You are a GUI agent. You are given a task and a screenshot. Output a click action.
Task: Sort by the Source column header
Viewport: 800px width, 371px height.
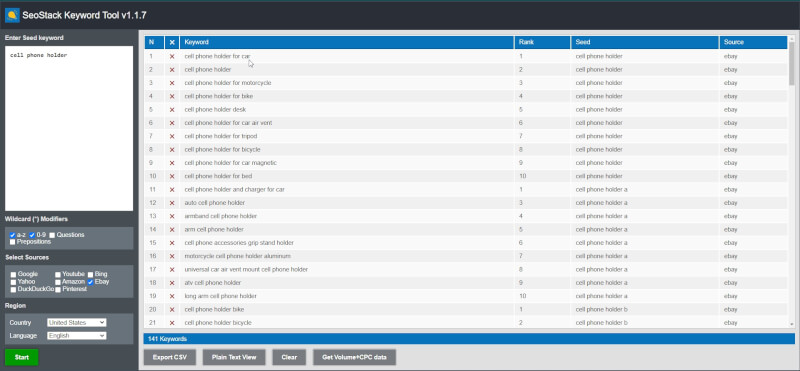(x=753, y=42)
